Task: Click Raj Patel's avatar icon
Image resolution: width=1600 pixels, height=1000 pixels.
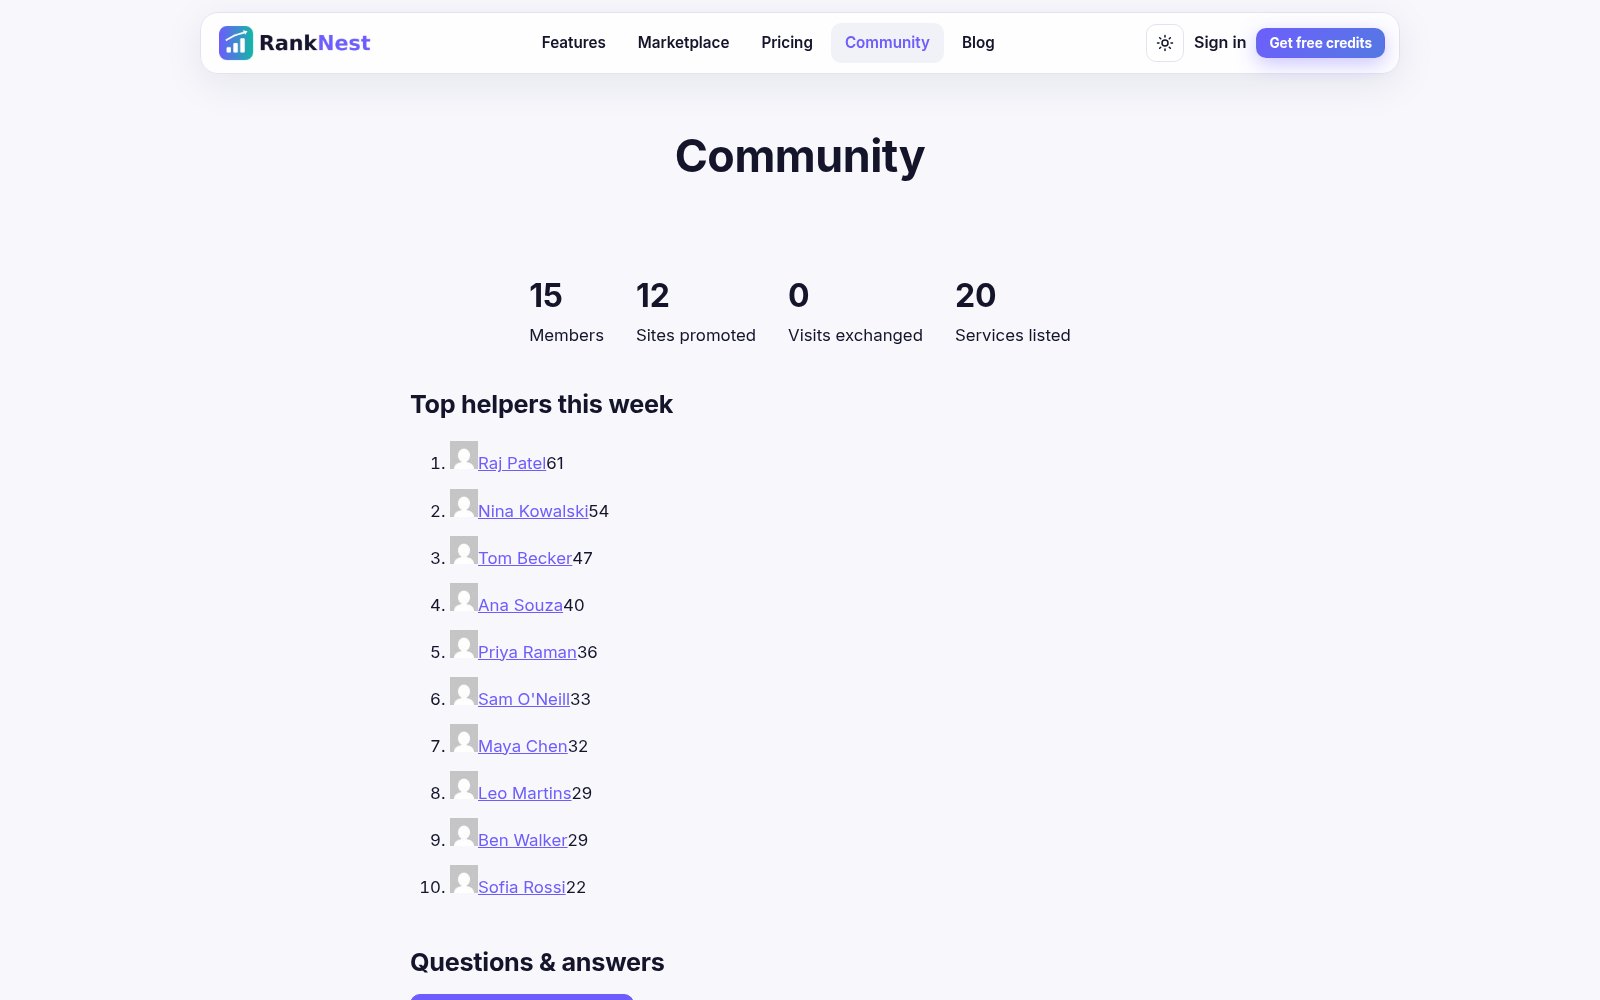Action: coord(464,456)
